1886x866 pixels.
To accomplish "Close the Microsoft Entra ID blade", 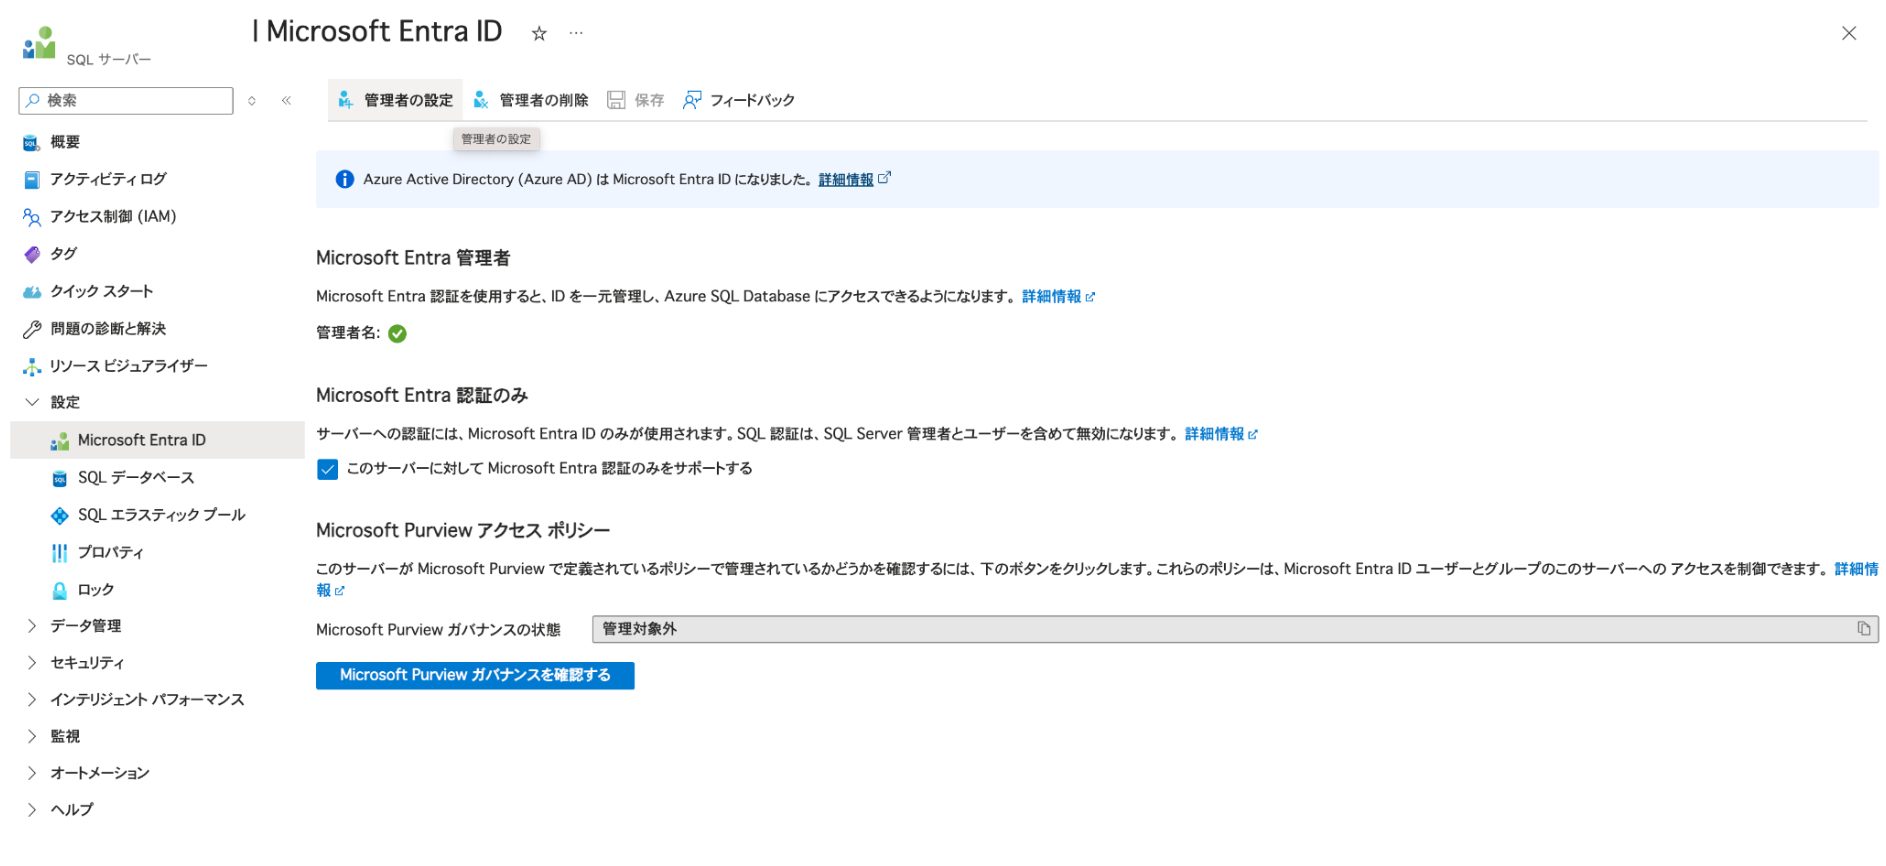I will 1849,33.
